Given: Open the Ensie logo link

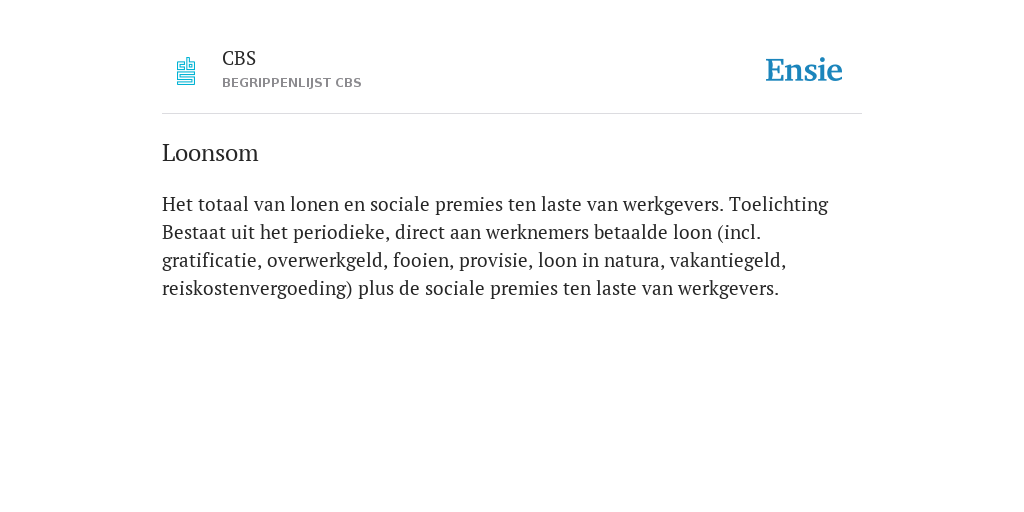Looking at the screenshot, I should [x=804, y=71].
